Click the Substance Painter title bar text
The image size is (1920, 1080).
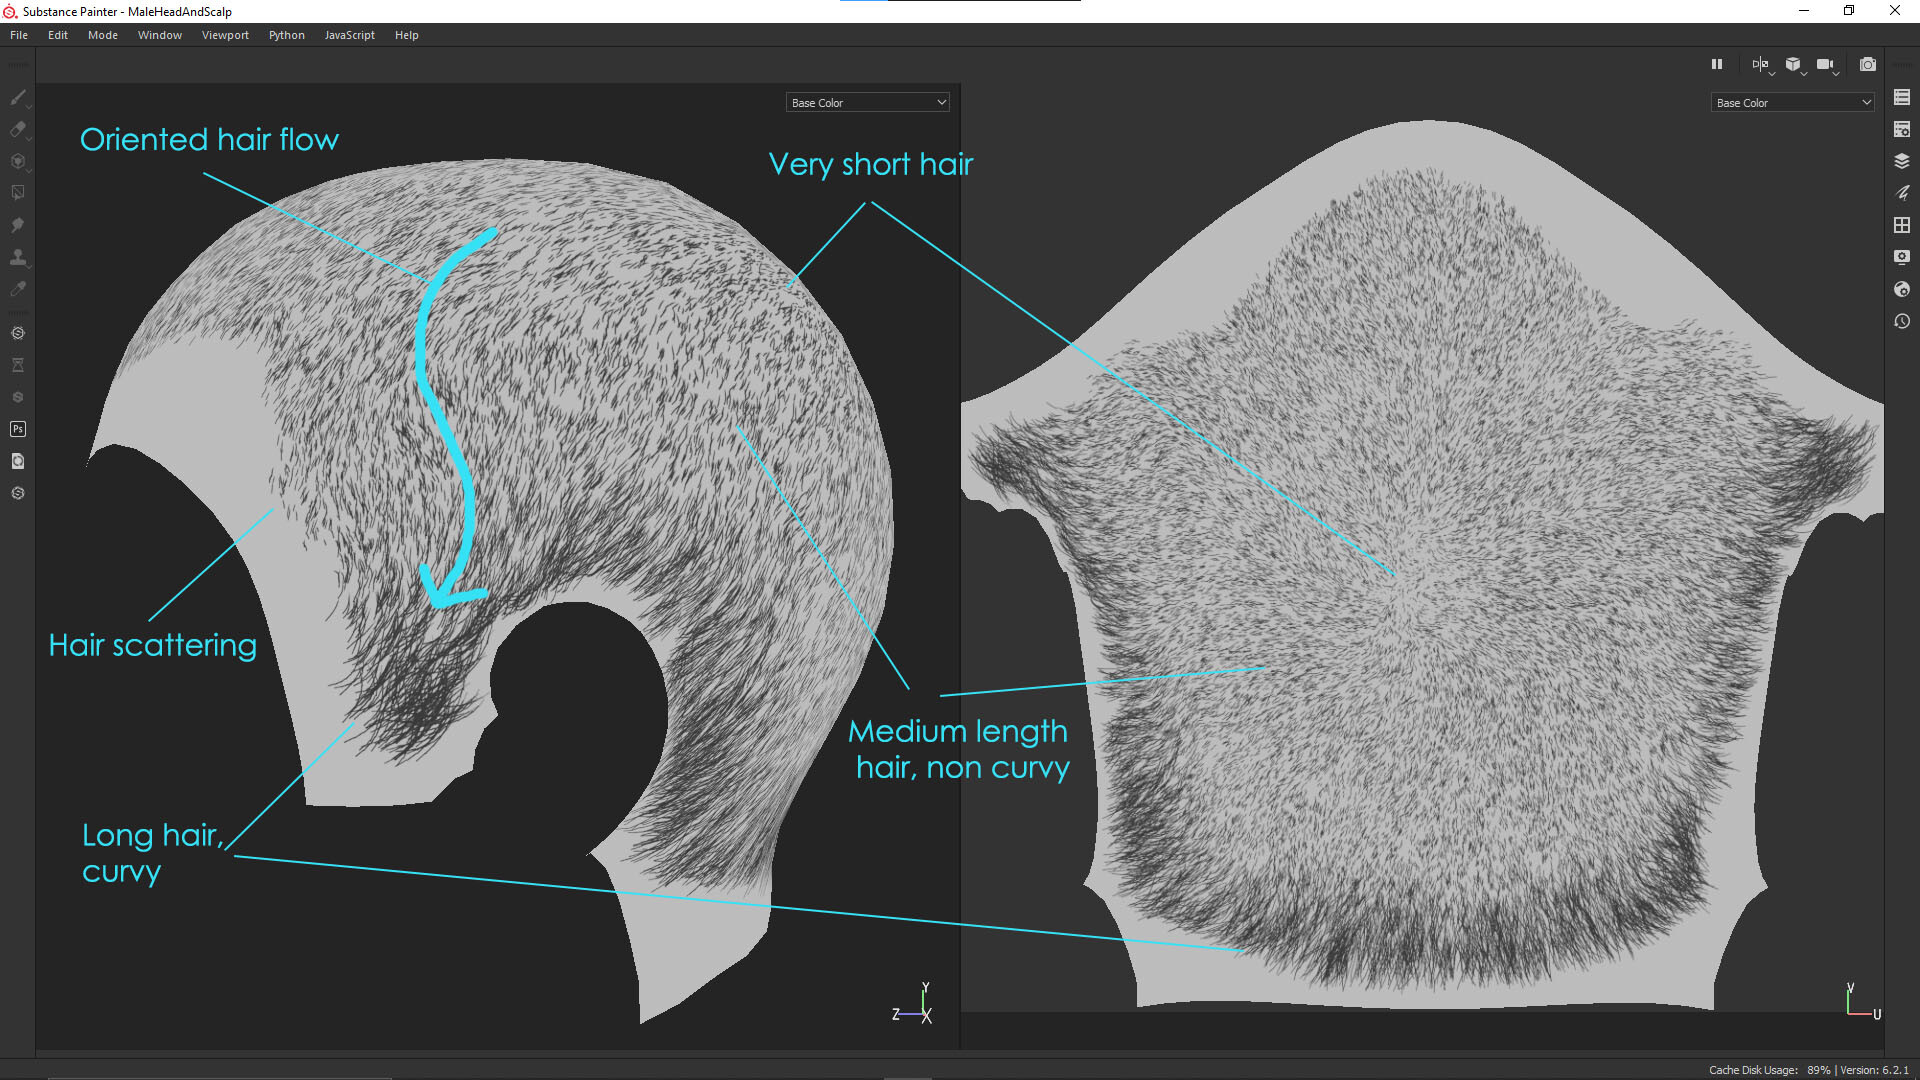[x=127, y=12]
